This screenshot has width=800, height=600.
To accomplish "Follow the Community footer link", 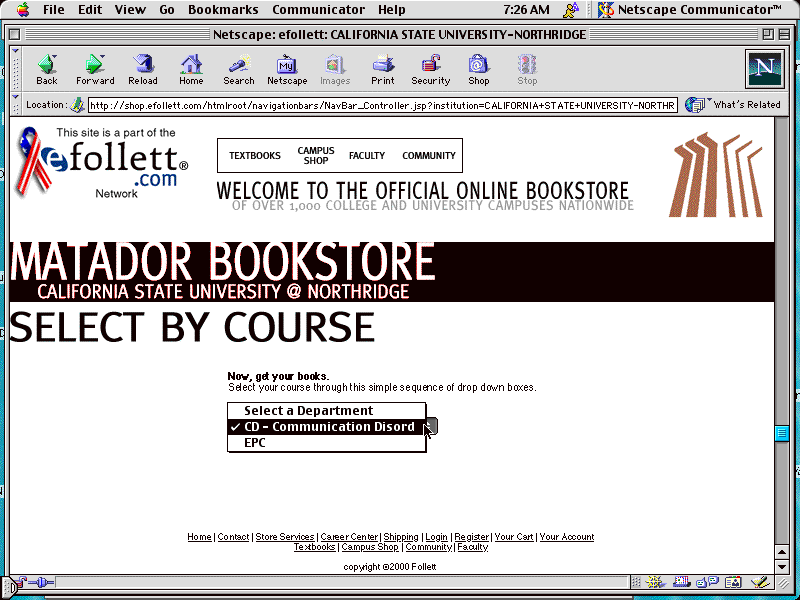I will [x=429, y=547].
